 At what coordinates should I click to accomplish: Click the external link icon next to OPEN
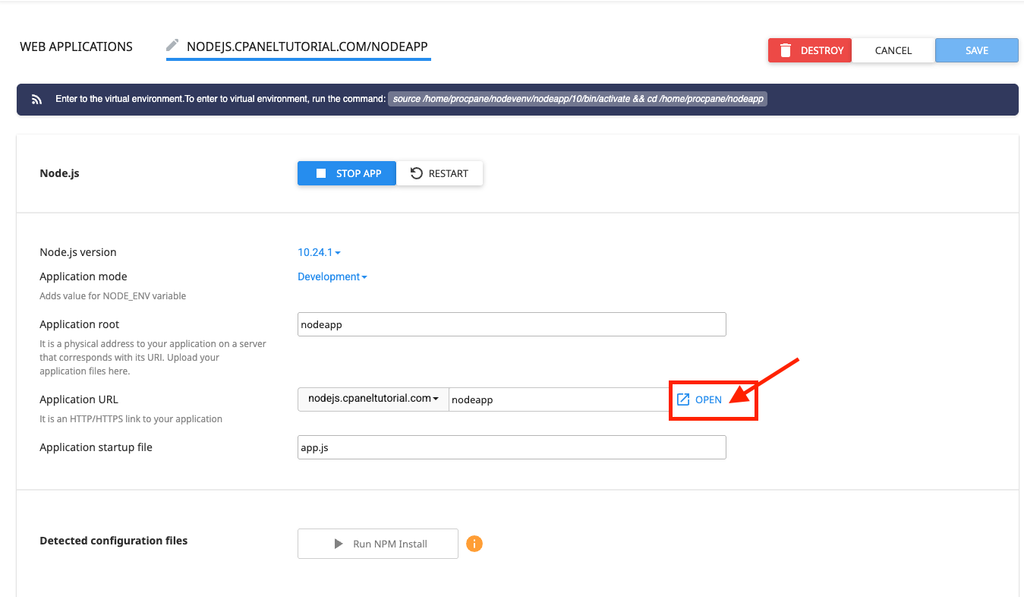[683, 399]
